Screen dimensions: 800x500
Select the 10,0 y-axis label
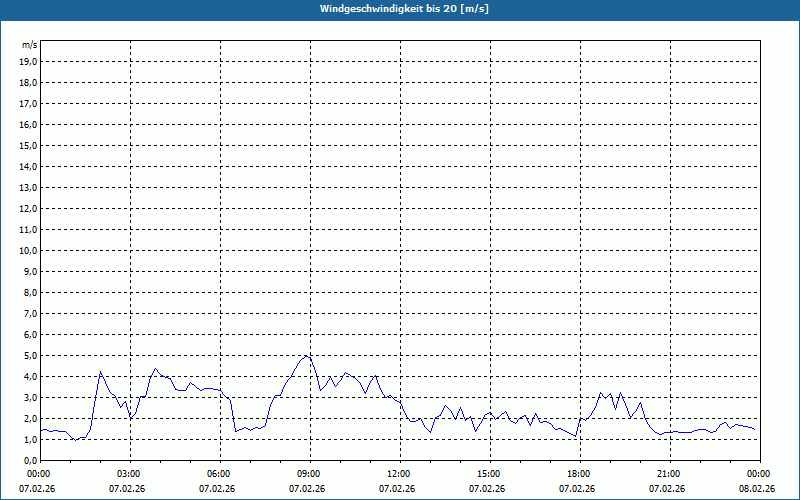pos(28,250)
